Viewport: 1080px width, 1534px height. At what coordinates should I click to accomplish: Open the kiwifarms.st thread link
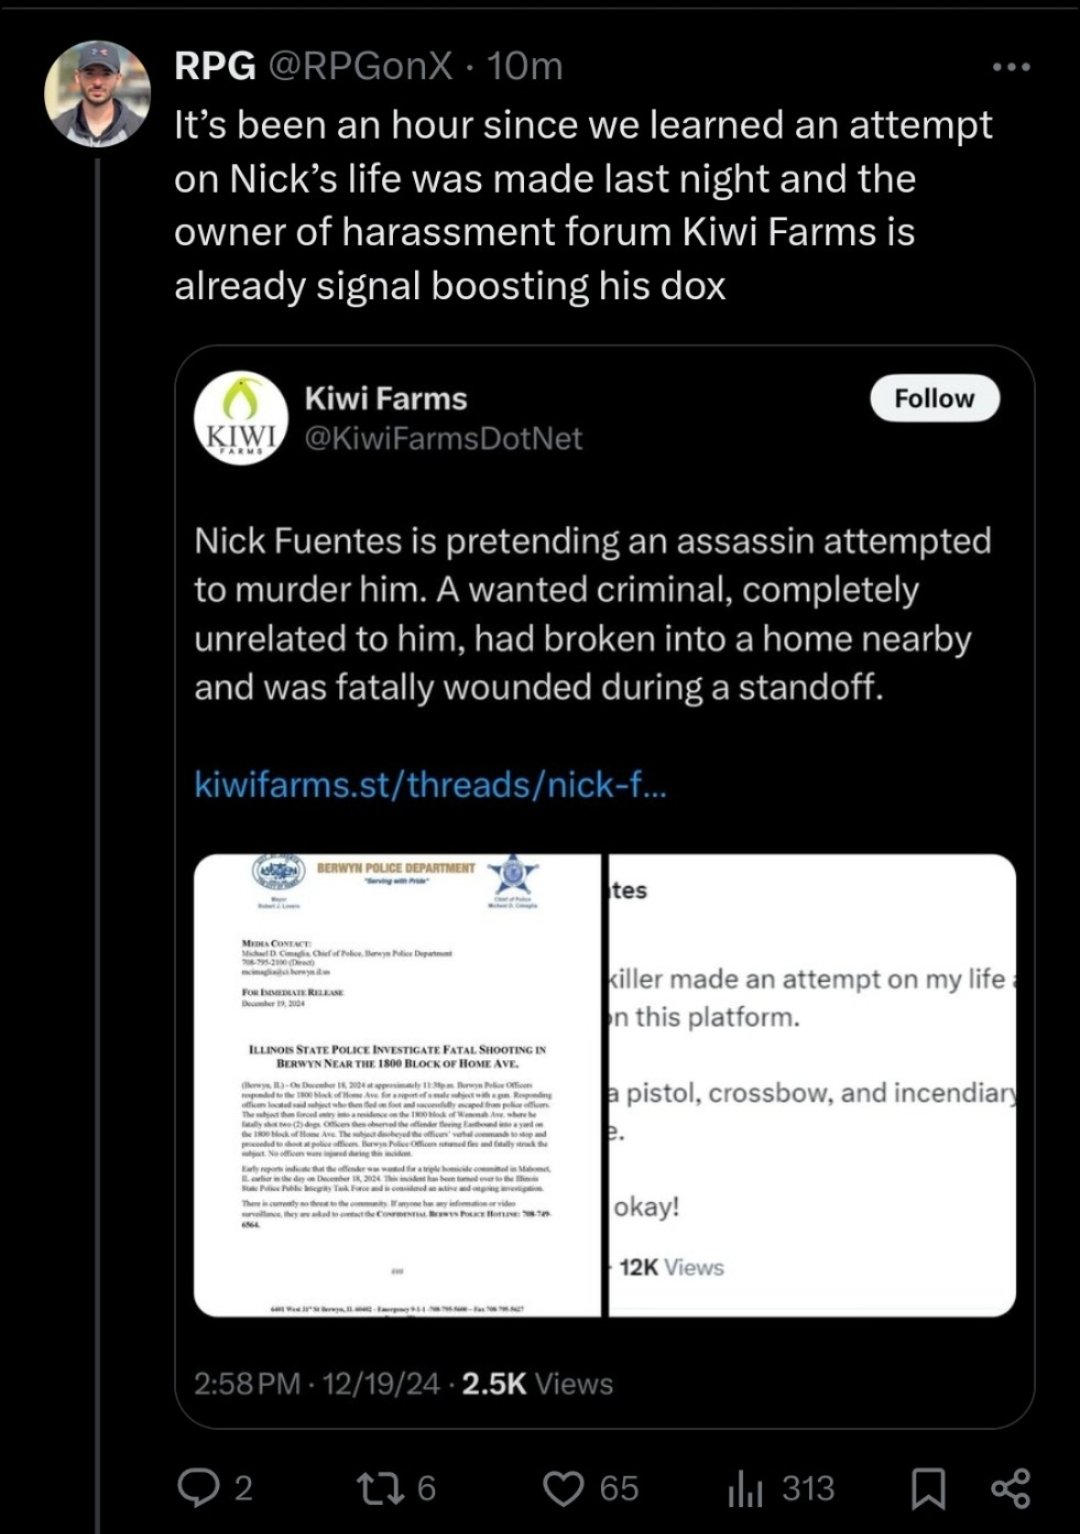coord(429,784)
